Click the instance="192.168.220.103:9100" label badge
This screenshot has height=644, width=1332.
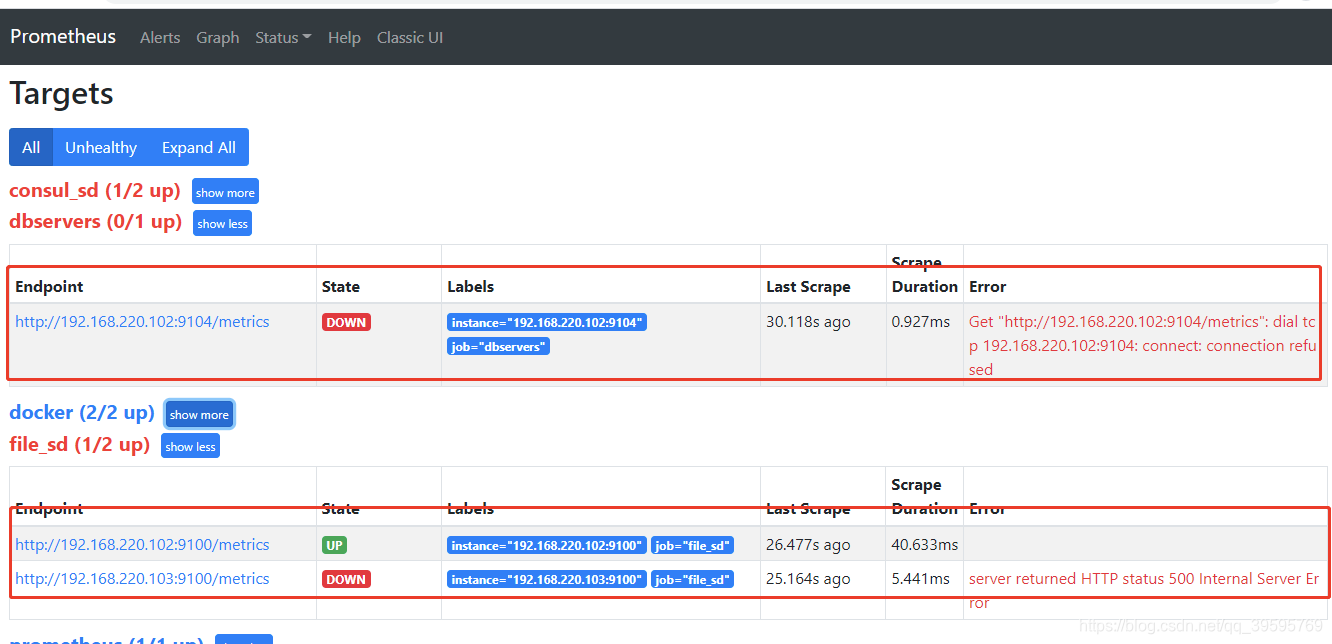(546, 579)
